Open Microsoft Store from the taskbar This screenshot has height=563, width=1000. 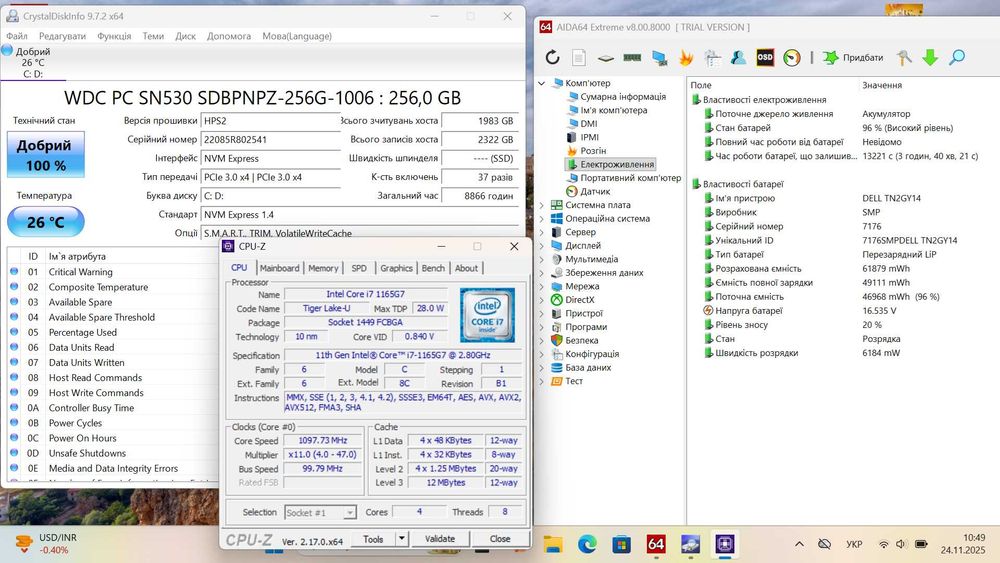[x=621, y=544]
